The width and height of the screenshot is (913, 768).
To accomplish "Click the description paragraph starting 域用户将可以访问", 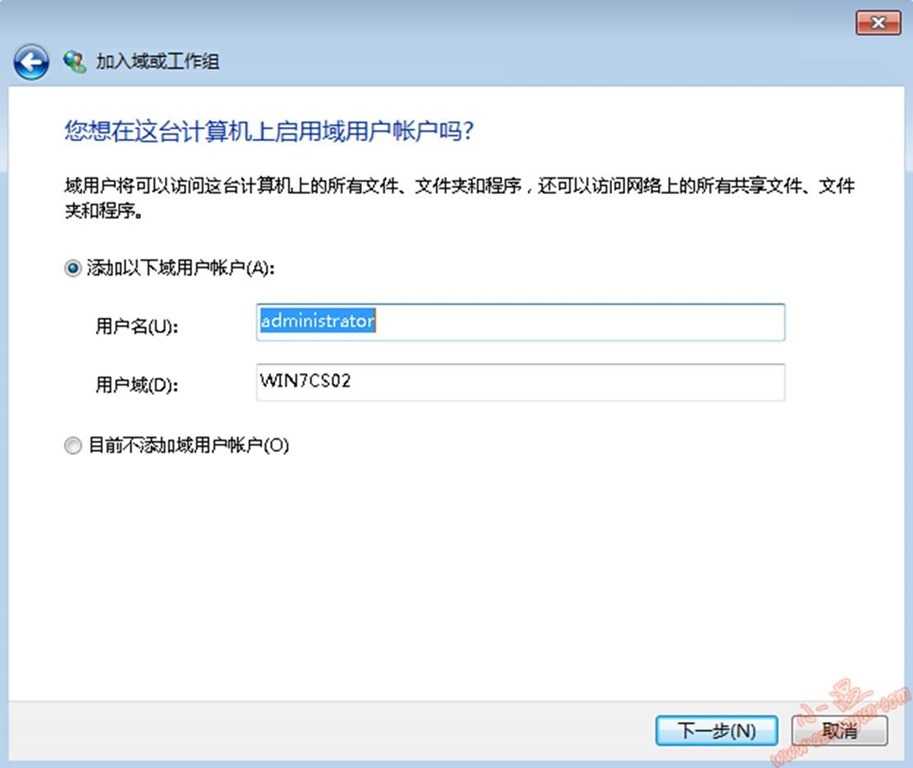I will click(459, 198).
